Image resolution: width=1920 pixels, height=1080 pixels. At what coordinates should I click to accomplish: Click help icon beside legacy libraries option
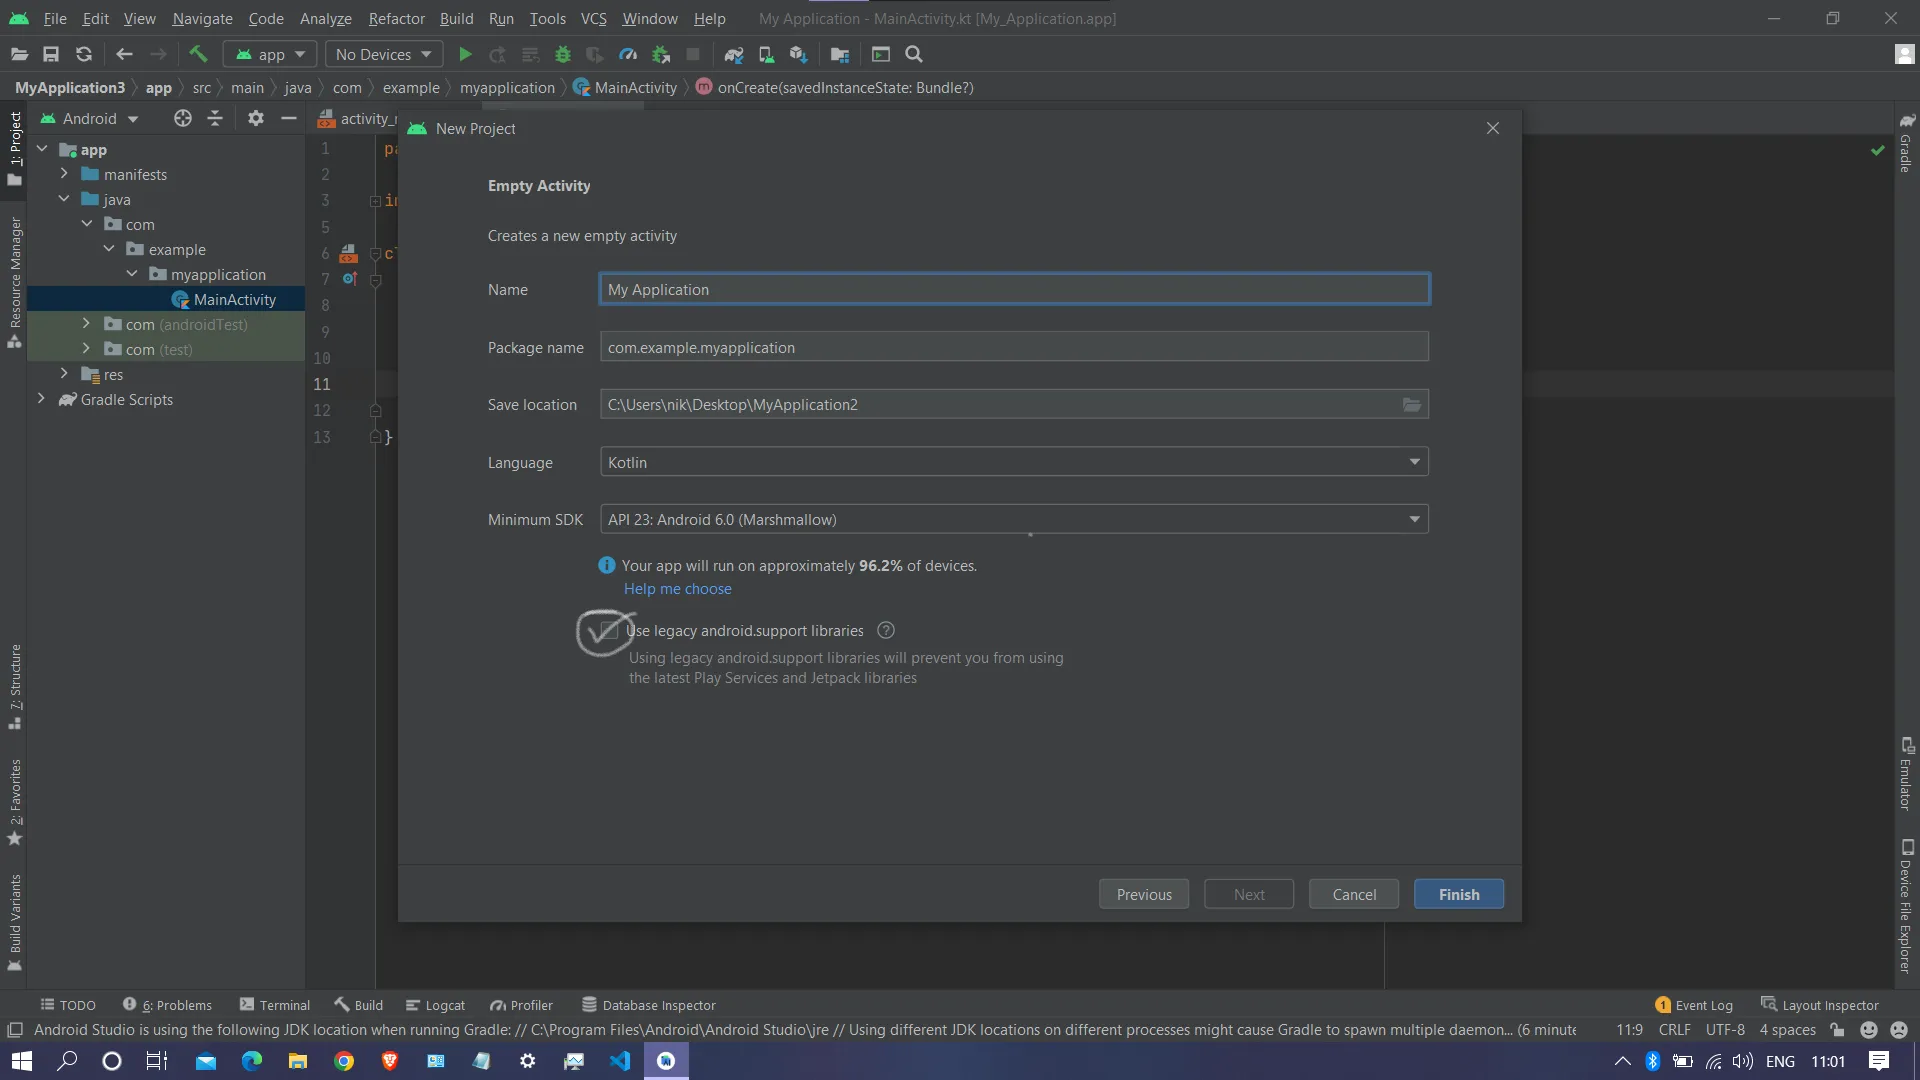[885, 631]
